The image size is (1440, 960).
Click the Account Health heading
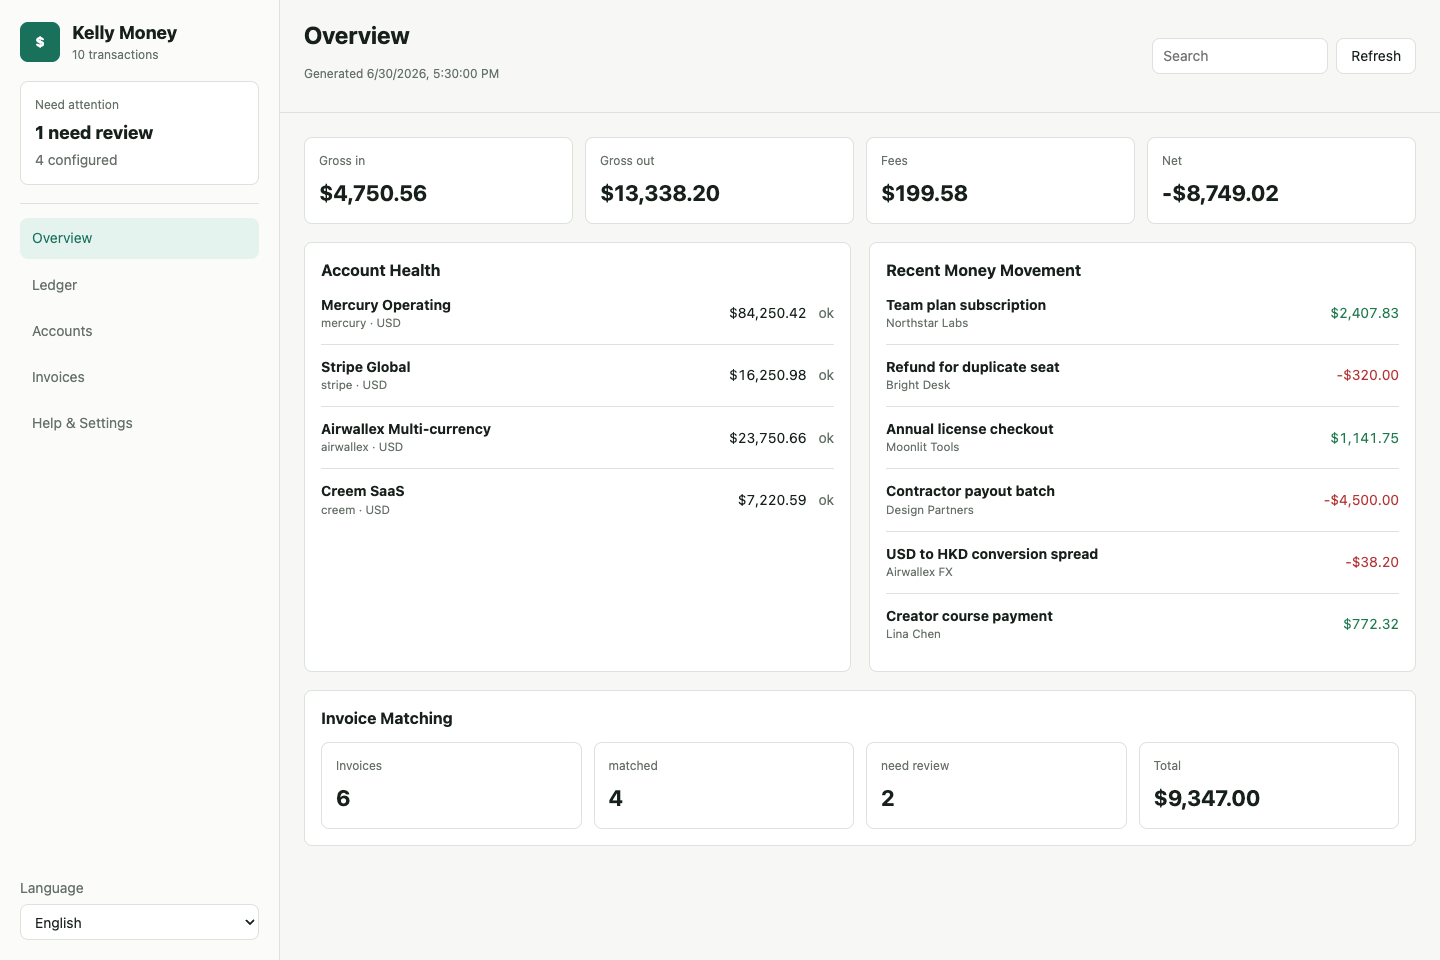coord(380,270)
